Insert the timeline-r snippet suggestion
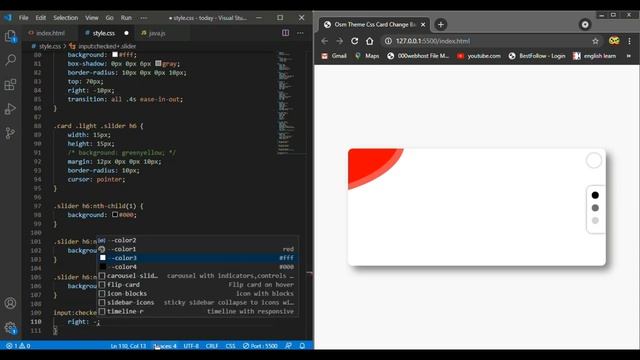The height and width of the screenshot is (360, 640). click(x=198, y=311)
